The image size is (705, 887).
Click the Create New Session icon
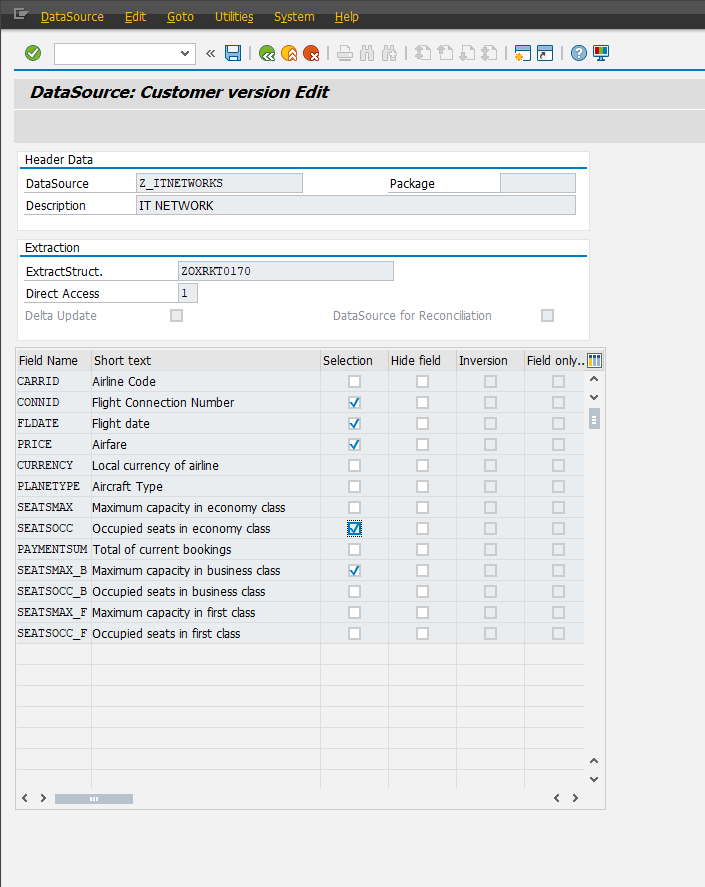[x=522, y=53]
